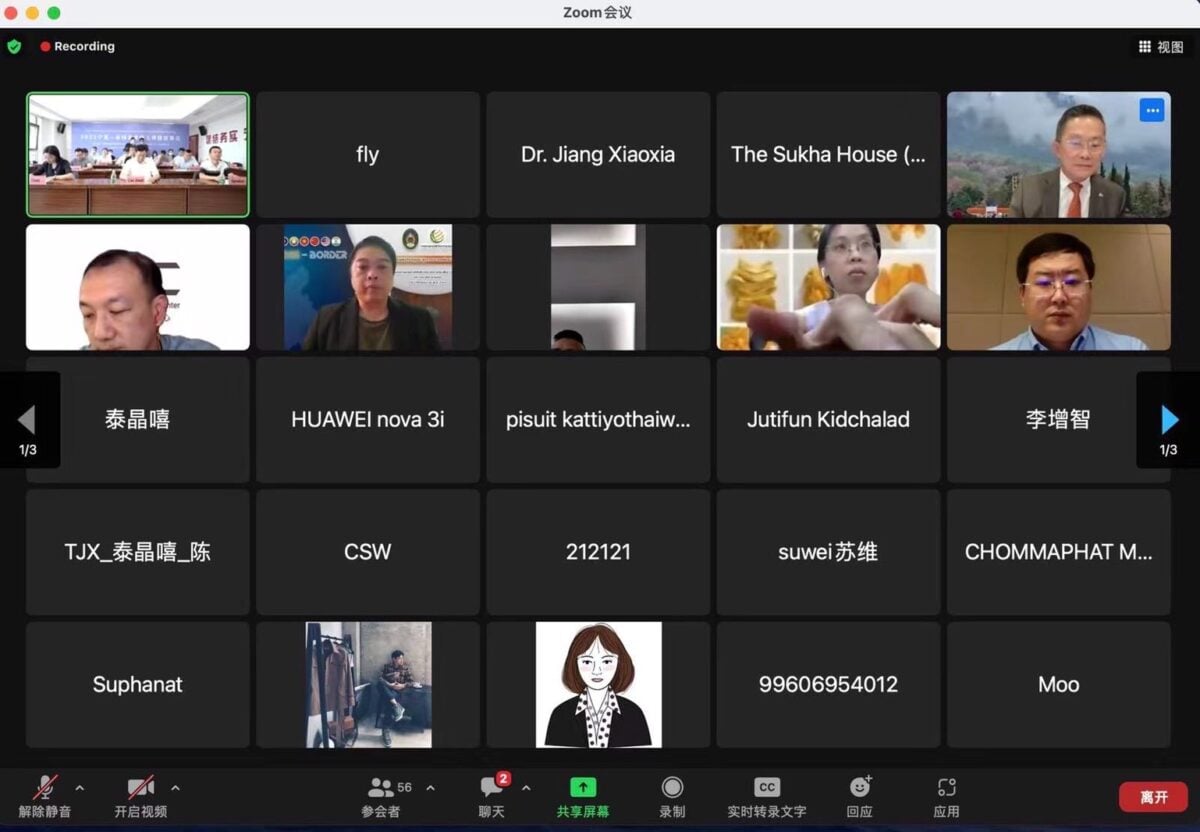The image size is (1200, 832).
Task: Click the green share screen icon
Action: pyautogui.click(x=583, y=787)
